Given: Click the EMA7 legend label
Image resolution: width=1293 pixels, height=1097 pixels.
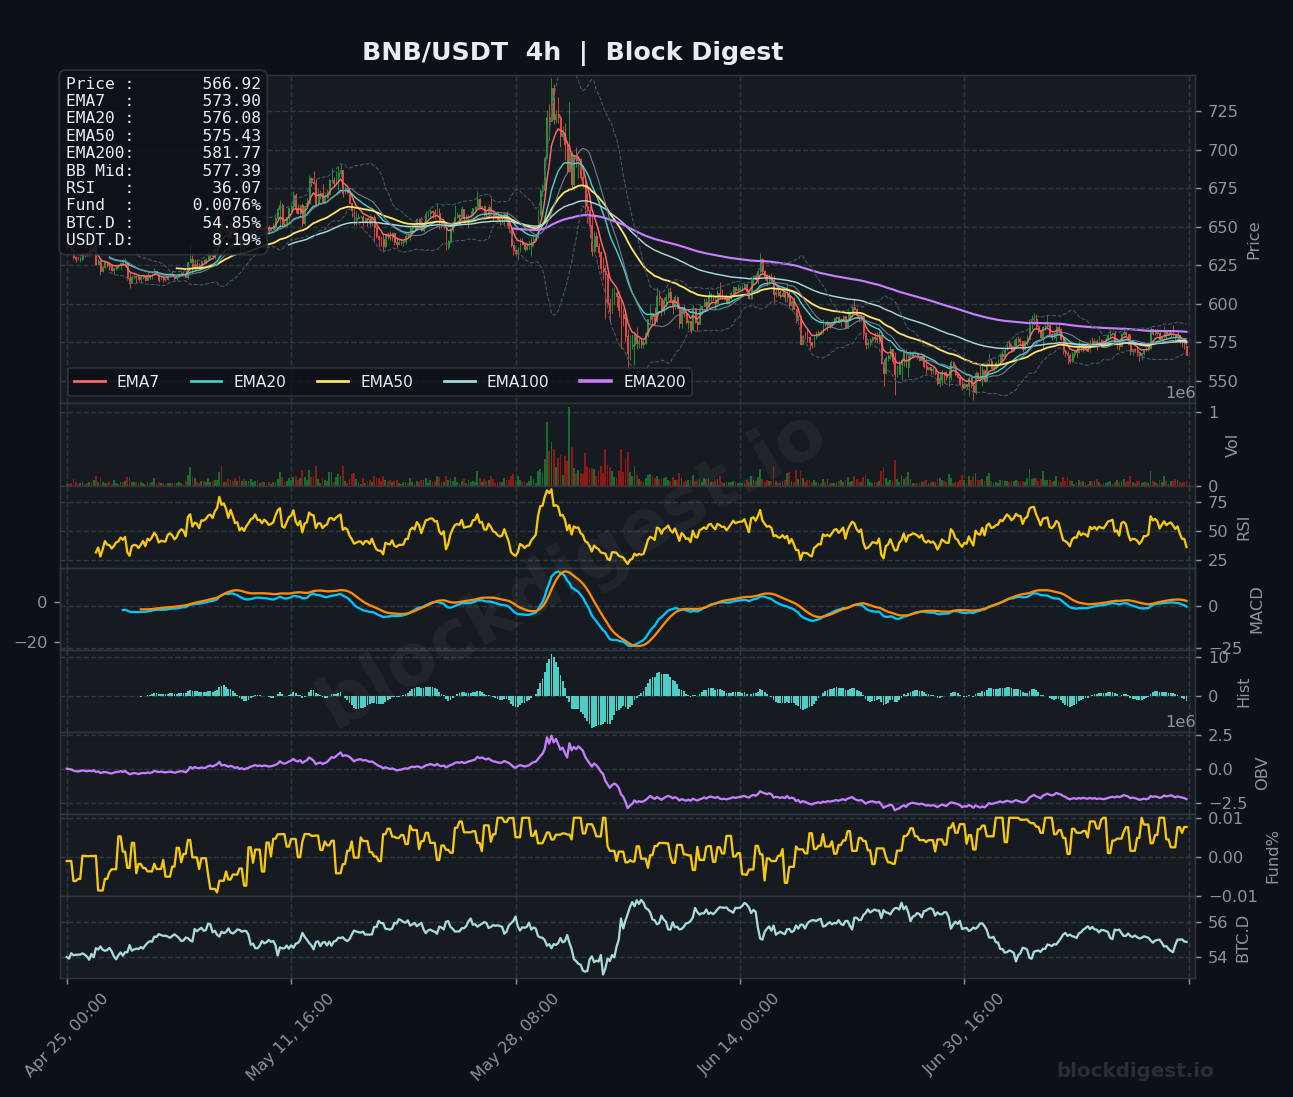Looking at the screenshot, I should (138, 382).
